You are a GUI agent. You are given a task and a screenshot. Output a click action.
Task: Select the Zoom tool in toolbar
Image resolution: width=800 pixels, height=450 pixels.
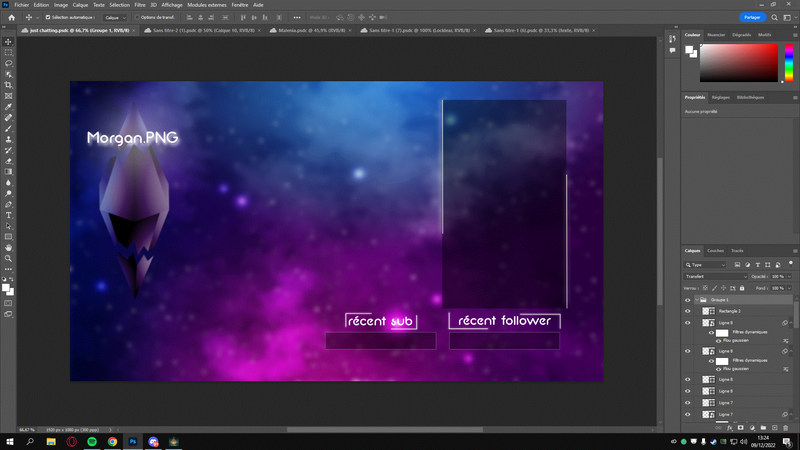8,259
